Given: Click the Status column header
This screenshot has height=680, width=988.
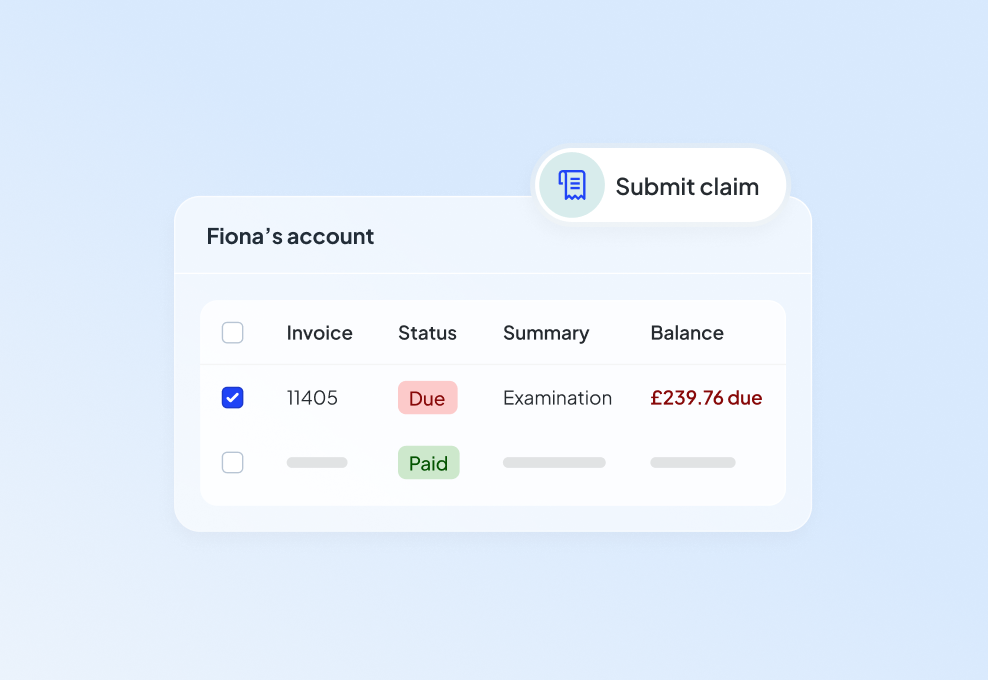Looking at the screenshot, I should click(427, 333).
